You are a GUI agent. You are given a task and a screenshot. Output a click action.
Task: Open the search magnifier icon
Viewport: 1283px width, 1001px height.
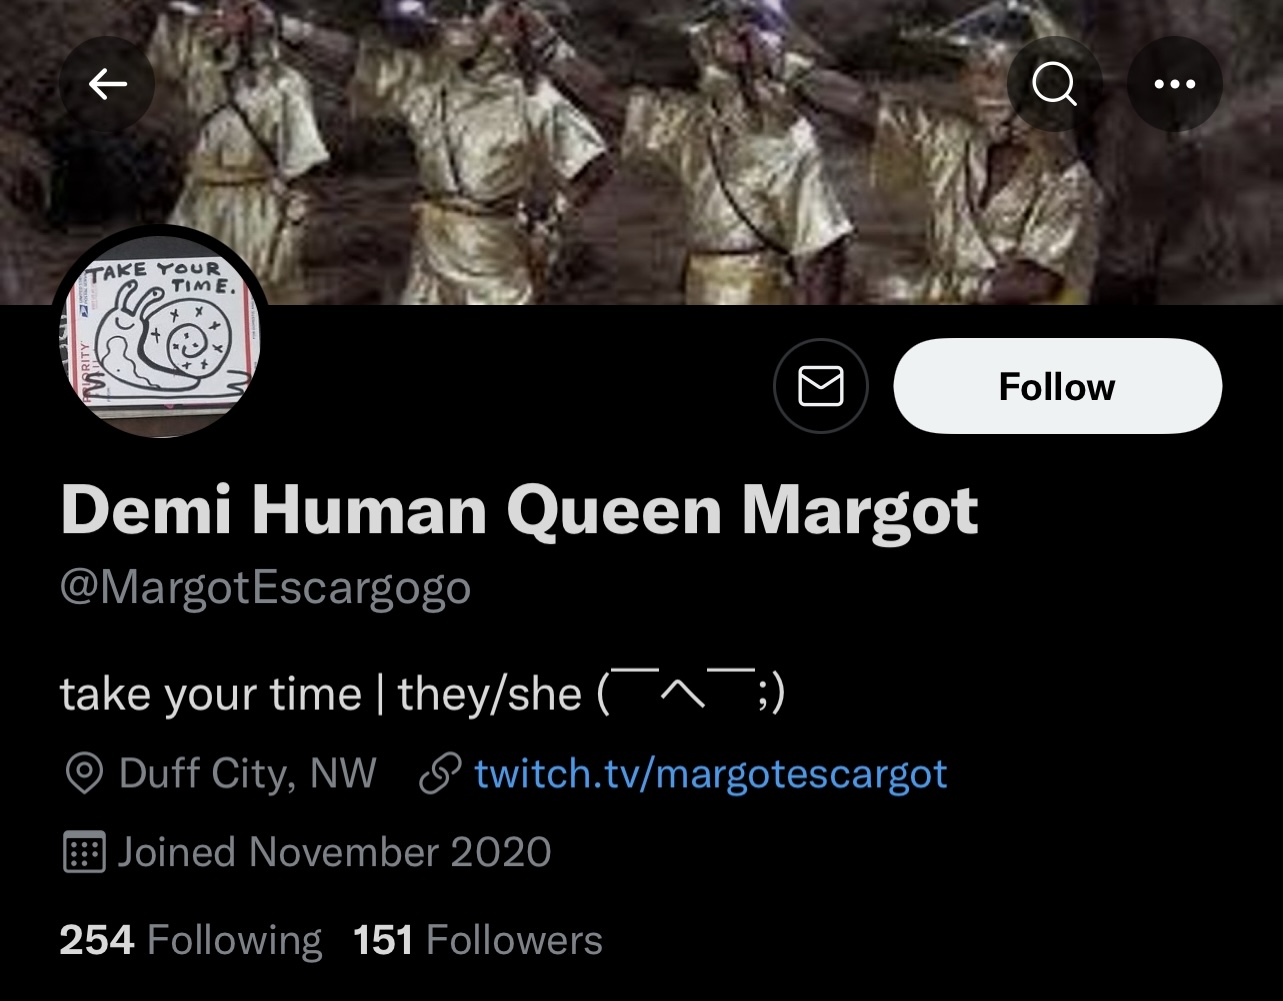click(1054, 85)
